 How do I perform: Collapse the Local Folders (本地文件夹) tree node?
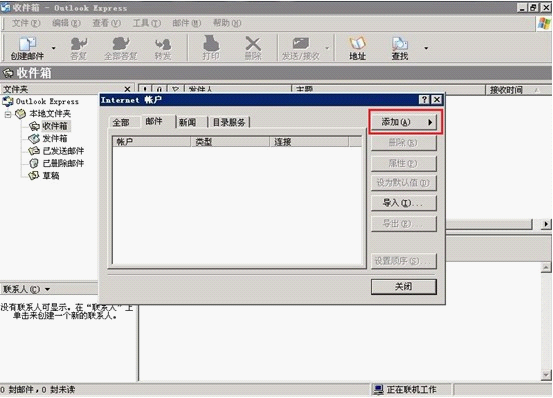click(x=8, y=114)
